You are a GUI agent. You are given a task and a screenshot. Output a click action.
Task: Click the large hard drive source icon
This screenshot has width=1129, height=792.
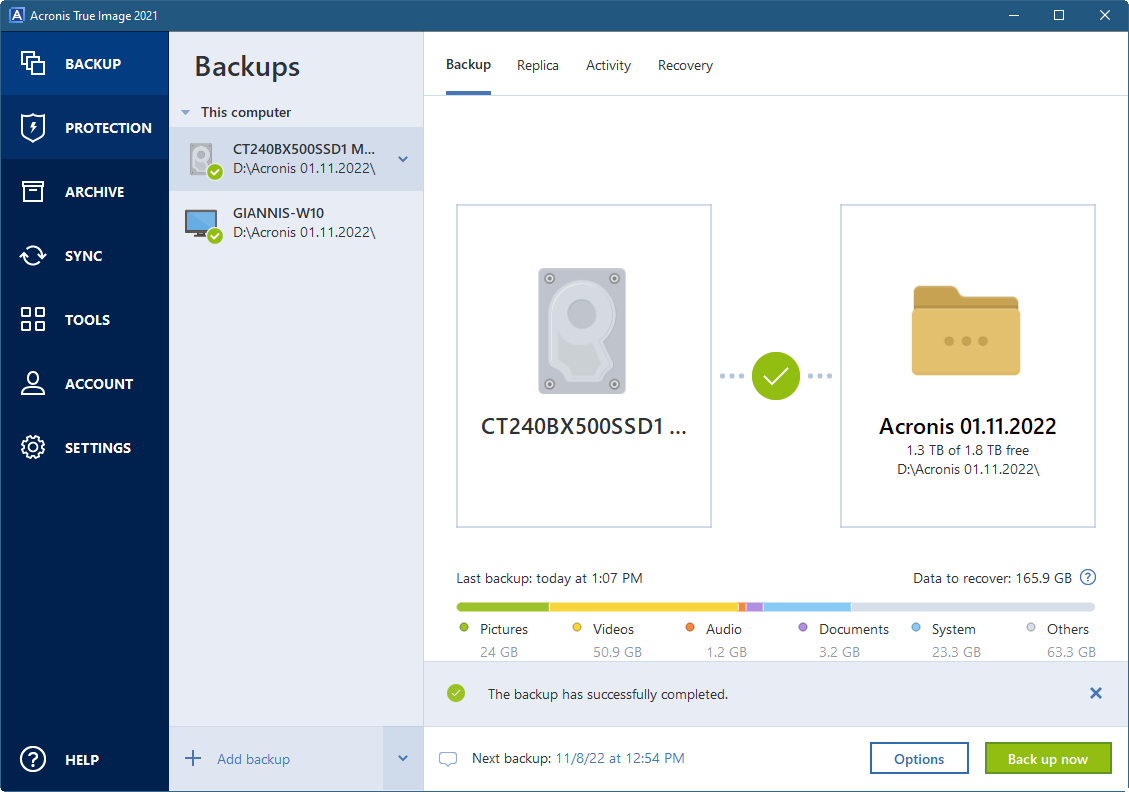coord(582,331)
